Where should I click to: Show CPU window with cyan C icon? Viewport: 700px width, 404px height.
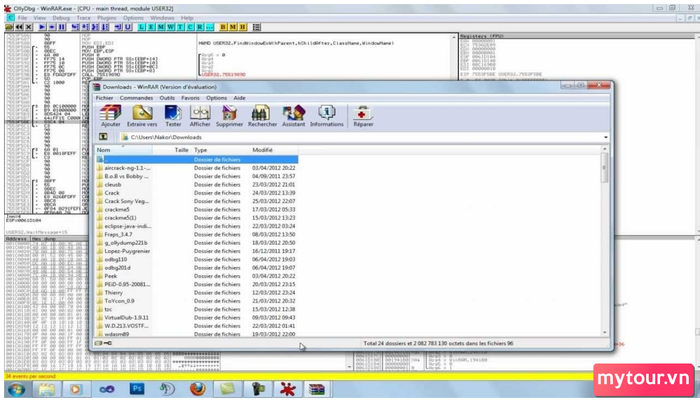[190, 27]
